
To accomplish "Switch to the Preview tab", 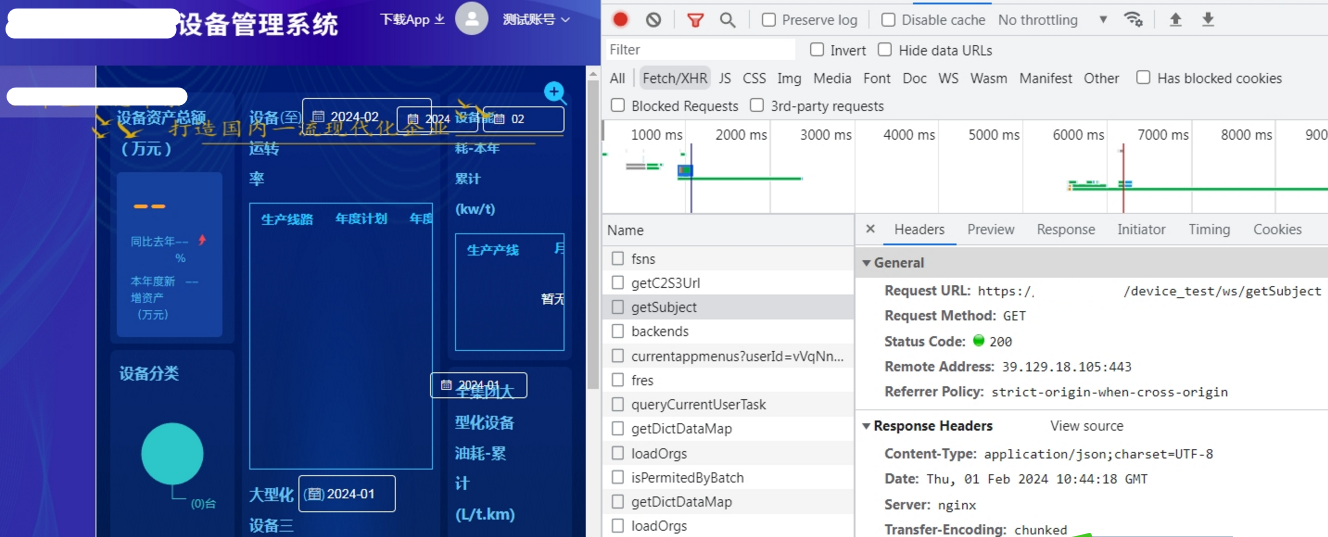I will (x=990, y=229).
